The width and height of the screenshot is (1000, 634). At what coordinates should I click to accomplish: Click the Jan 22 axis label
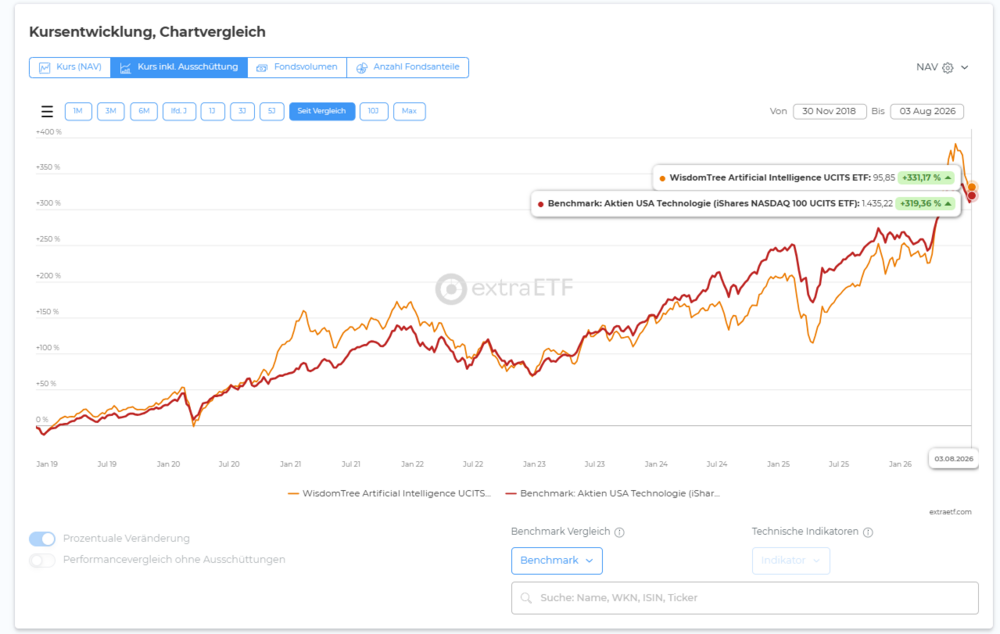(x=412, y=464)
